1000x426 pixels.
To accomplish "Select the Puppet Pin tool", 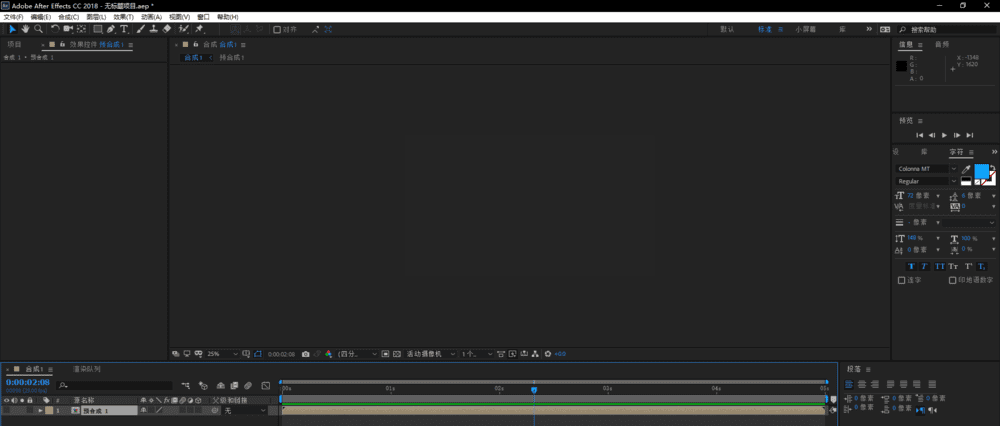I will 199,29.
